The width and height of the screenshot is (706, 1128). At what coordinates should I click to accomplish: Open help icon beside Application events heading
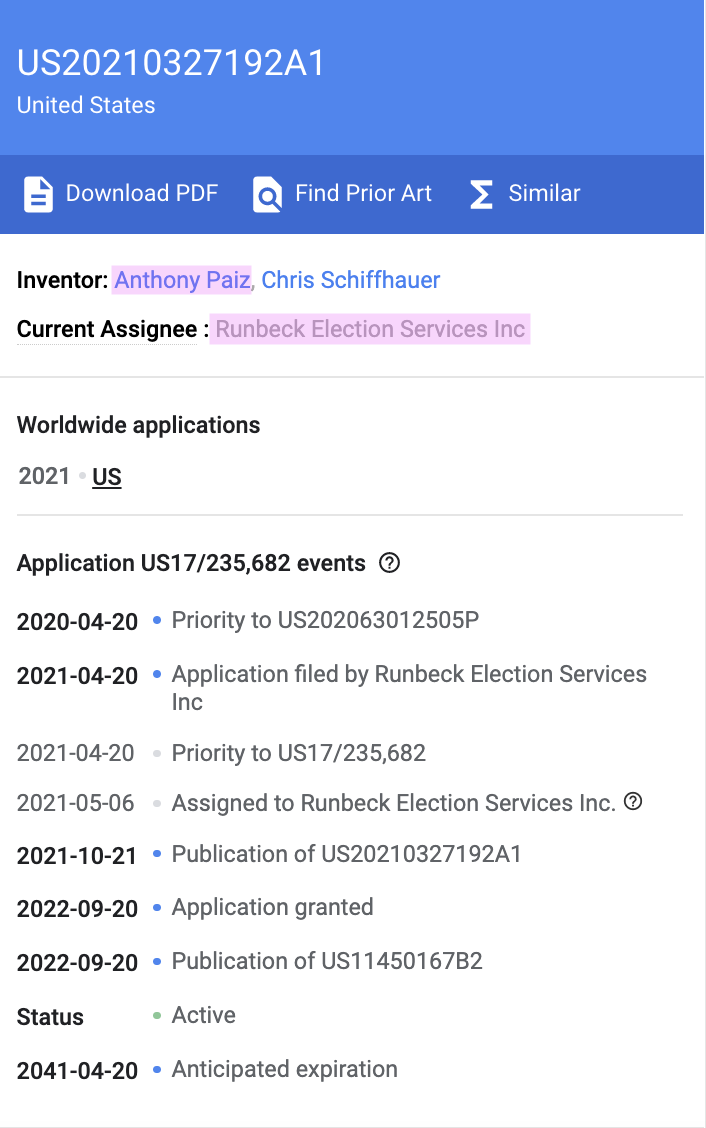390,563
